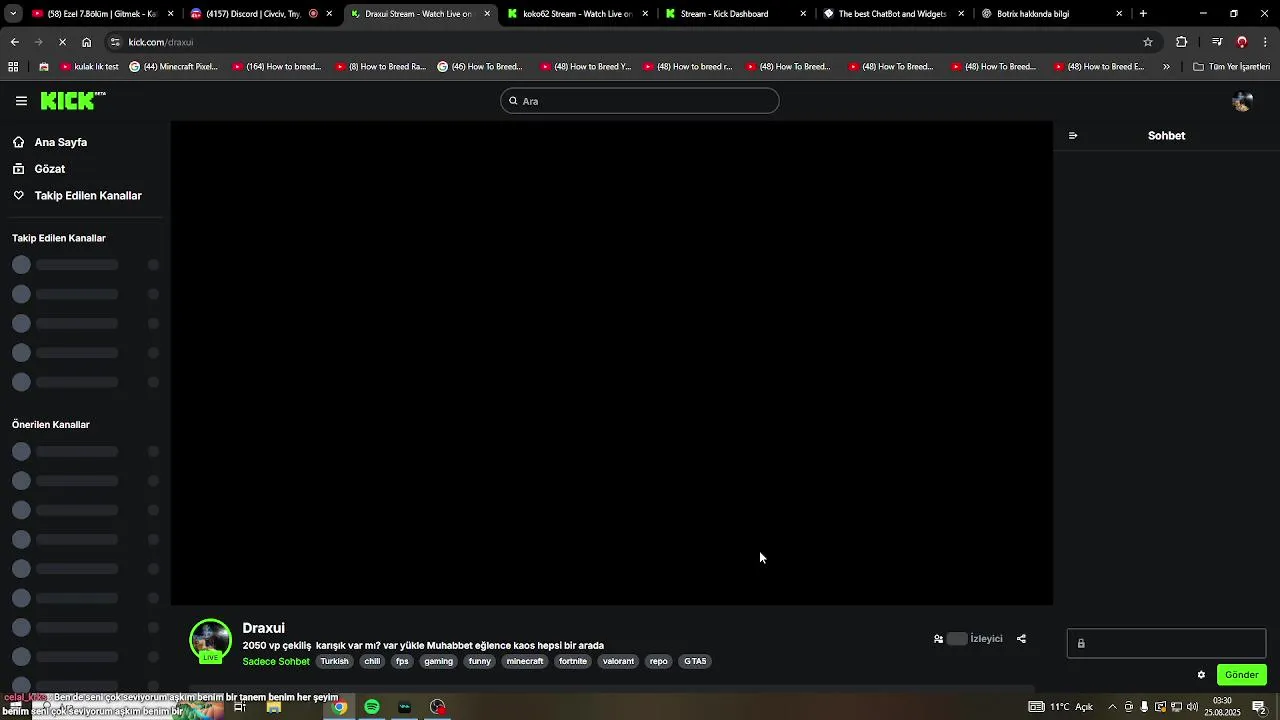Screen dimensions: 1280x720
Task: Click the Sohbet panel header
Action: click(x=1166, y=136)
